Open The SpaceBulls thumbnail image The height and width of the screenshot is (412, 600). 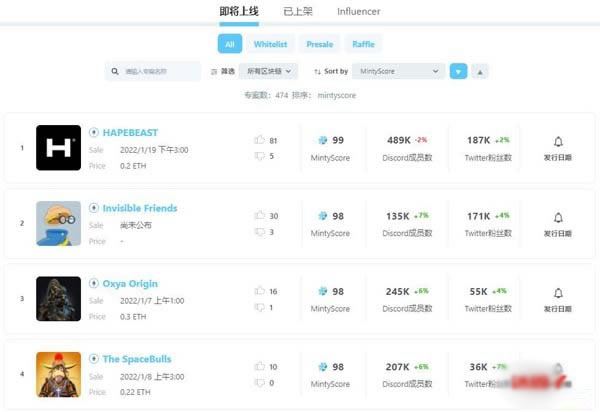(x=58, y=374)
